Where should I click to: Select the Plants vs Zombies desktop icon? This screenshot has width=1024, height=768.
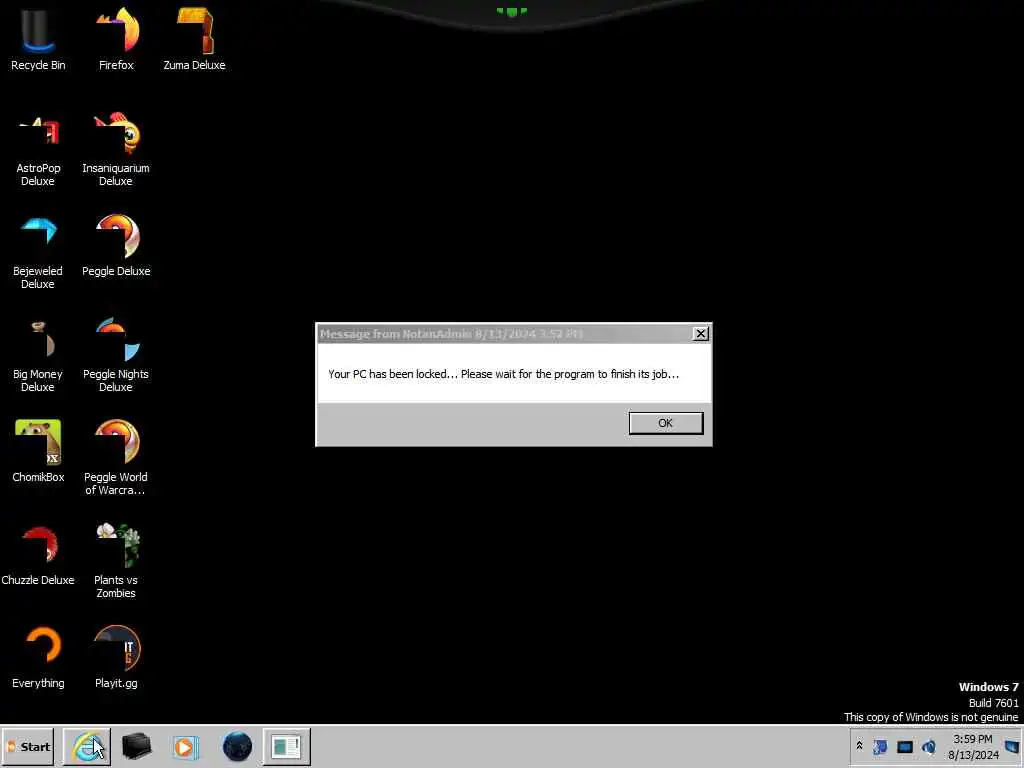[116, 560]
